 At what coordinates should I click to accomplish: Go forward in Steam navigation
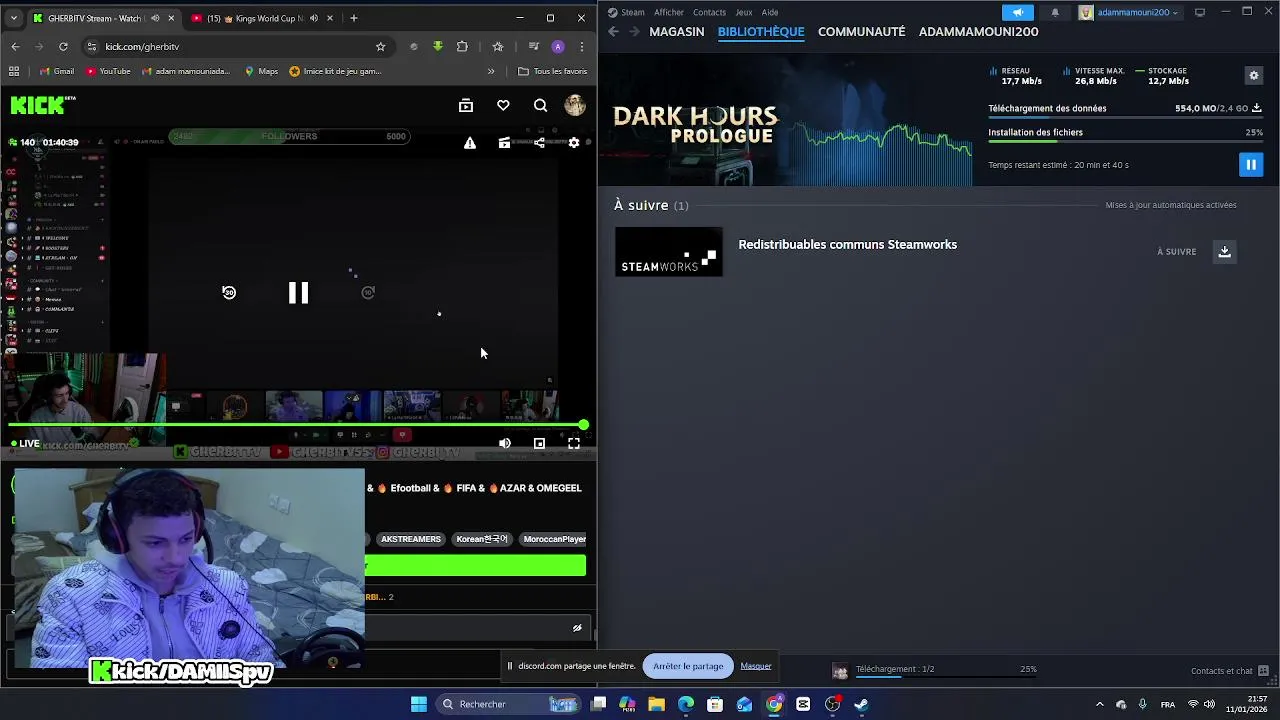click(634, 31)
